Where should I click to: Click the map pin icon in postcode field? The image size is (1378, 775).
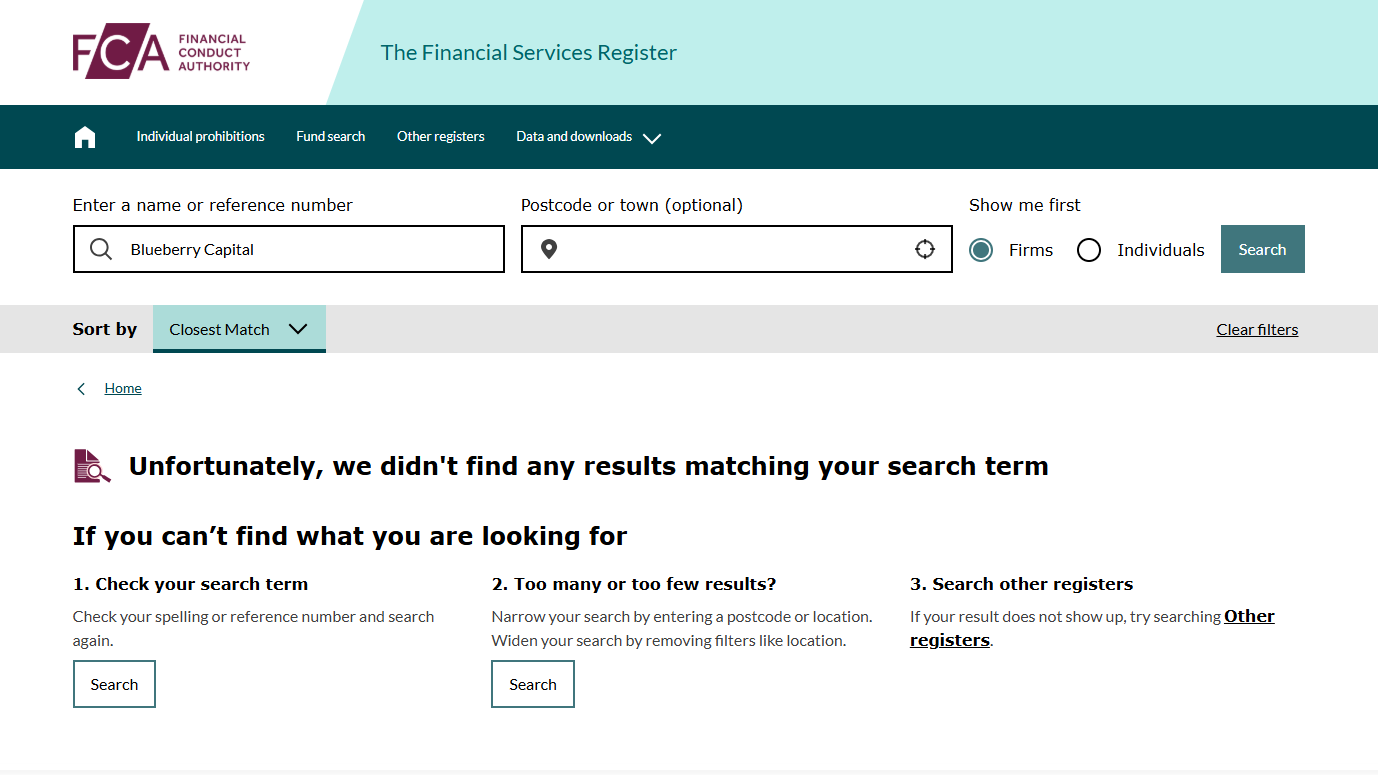pos(548,249)
